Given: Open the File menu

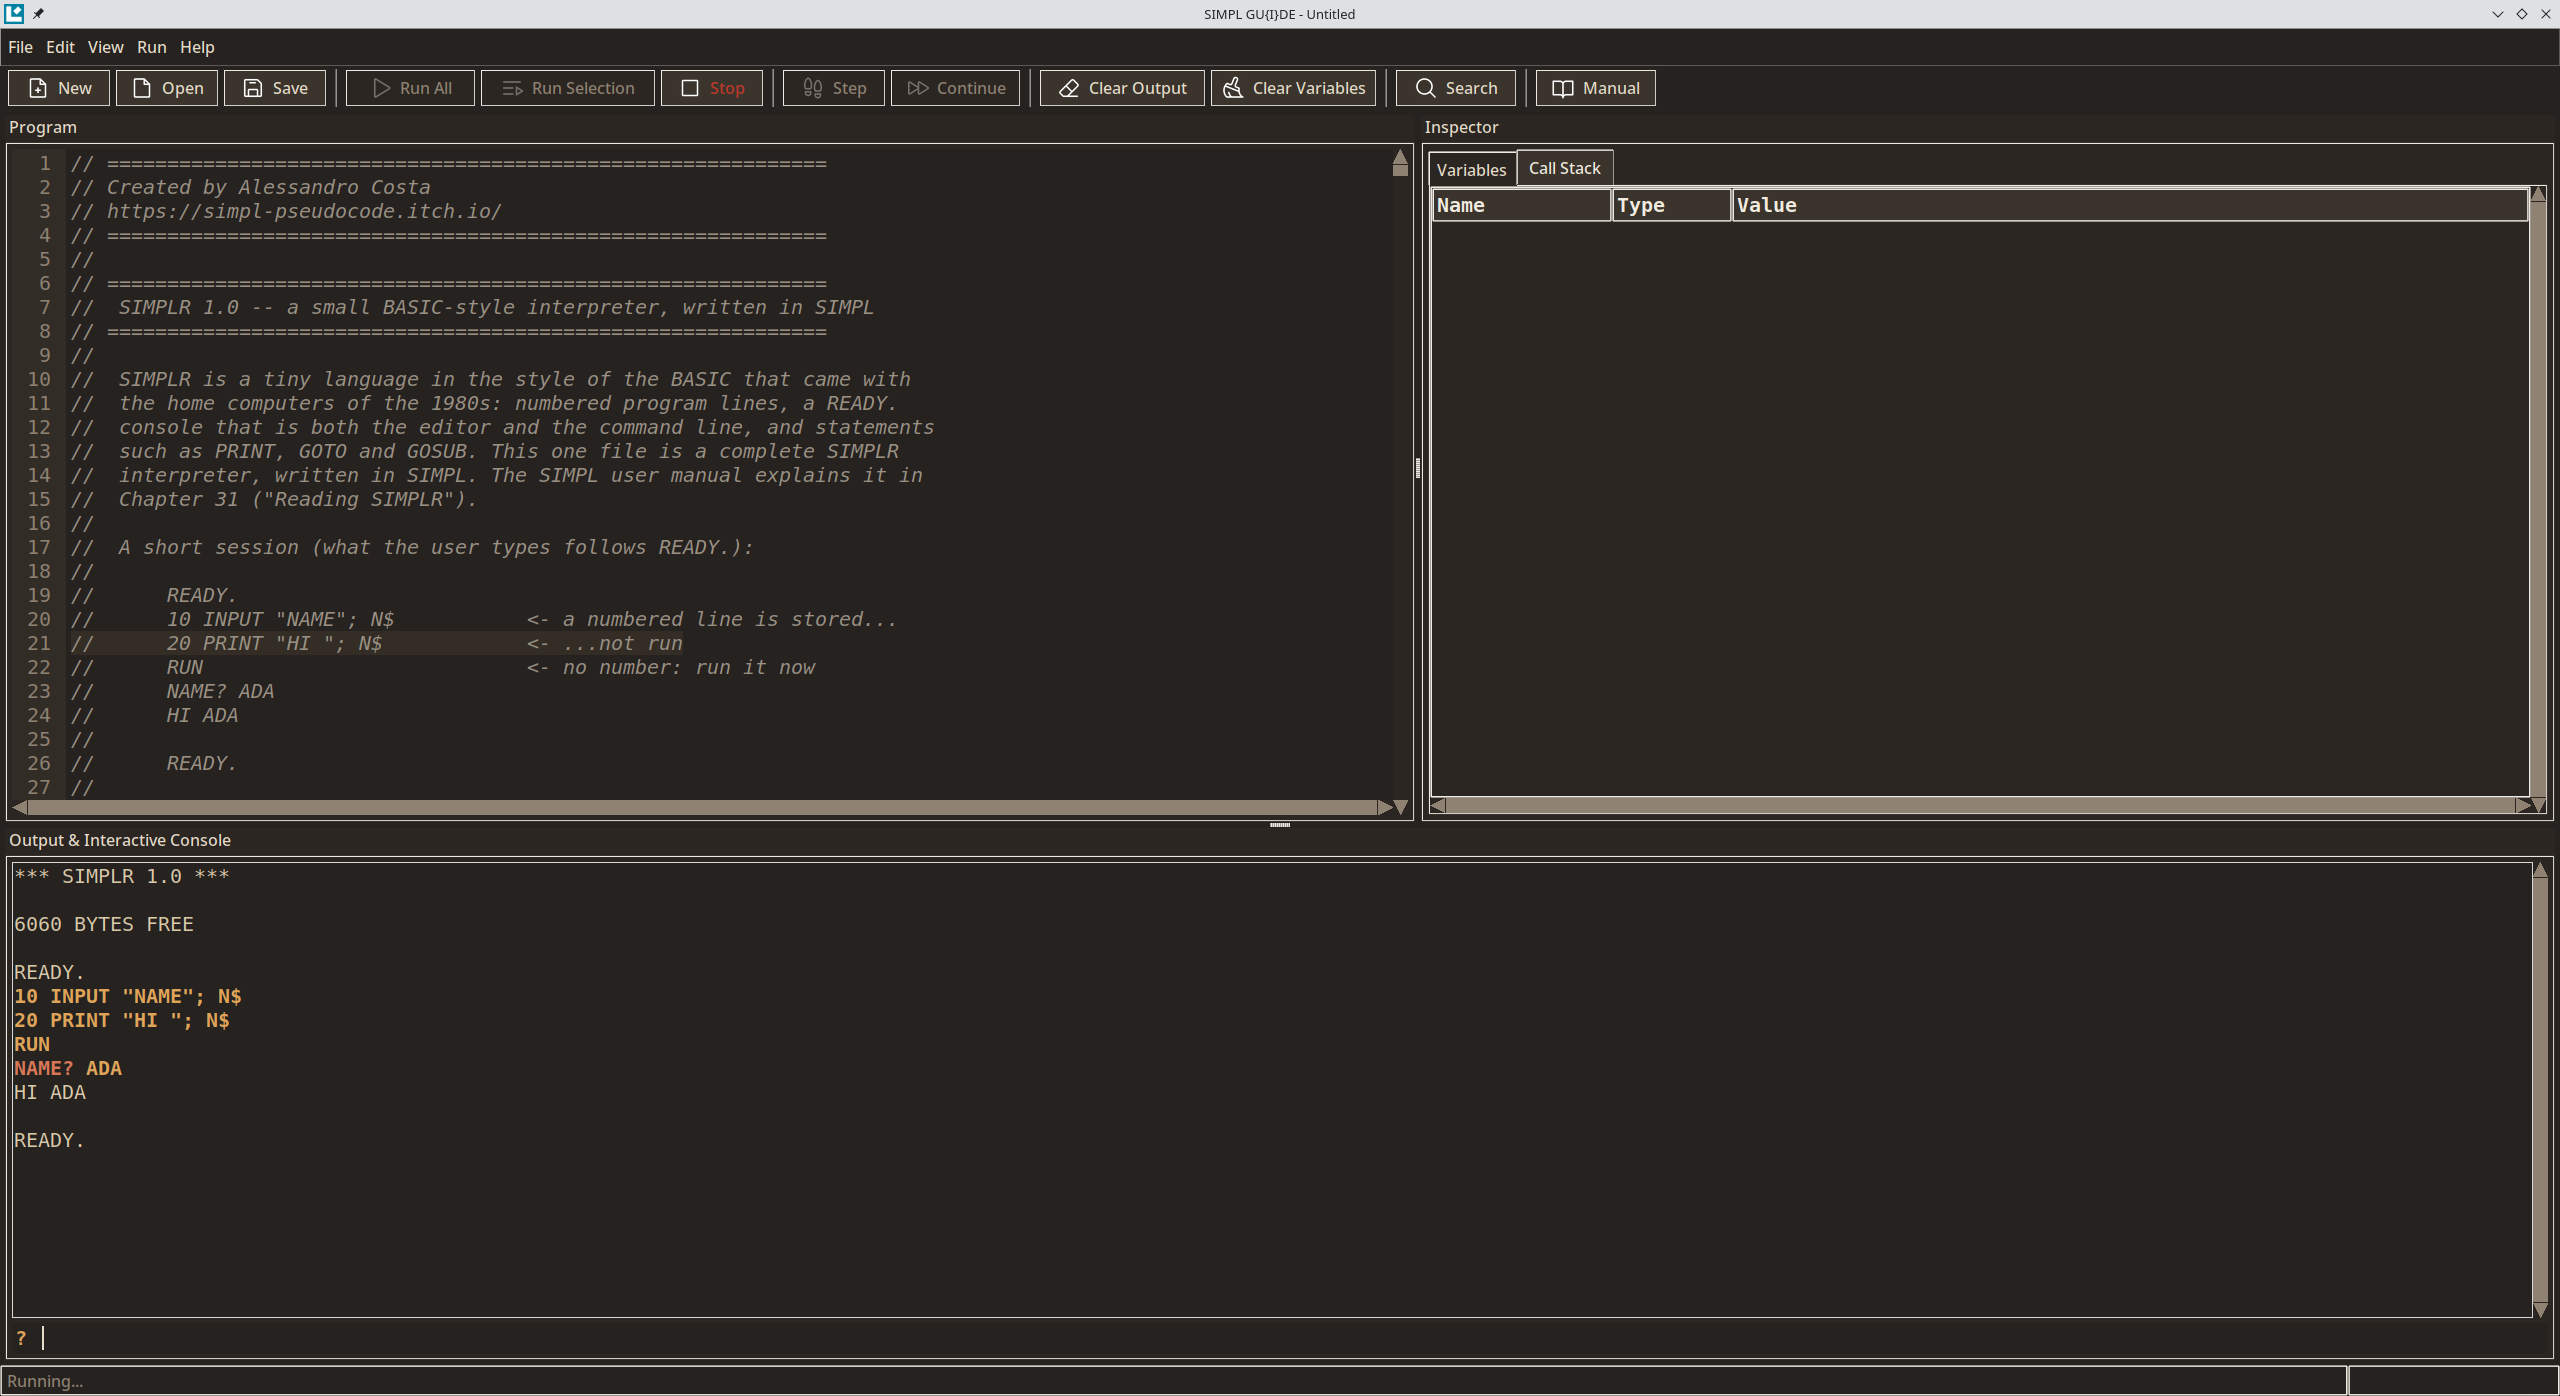Looking at the screenshot, I should click(20, 47).
